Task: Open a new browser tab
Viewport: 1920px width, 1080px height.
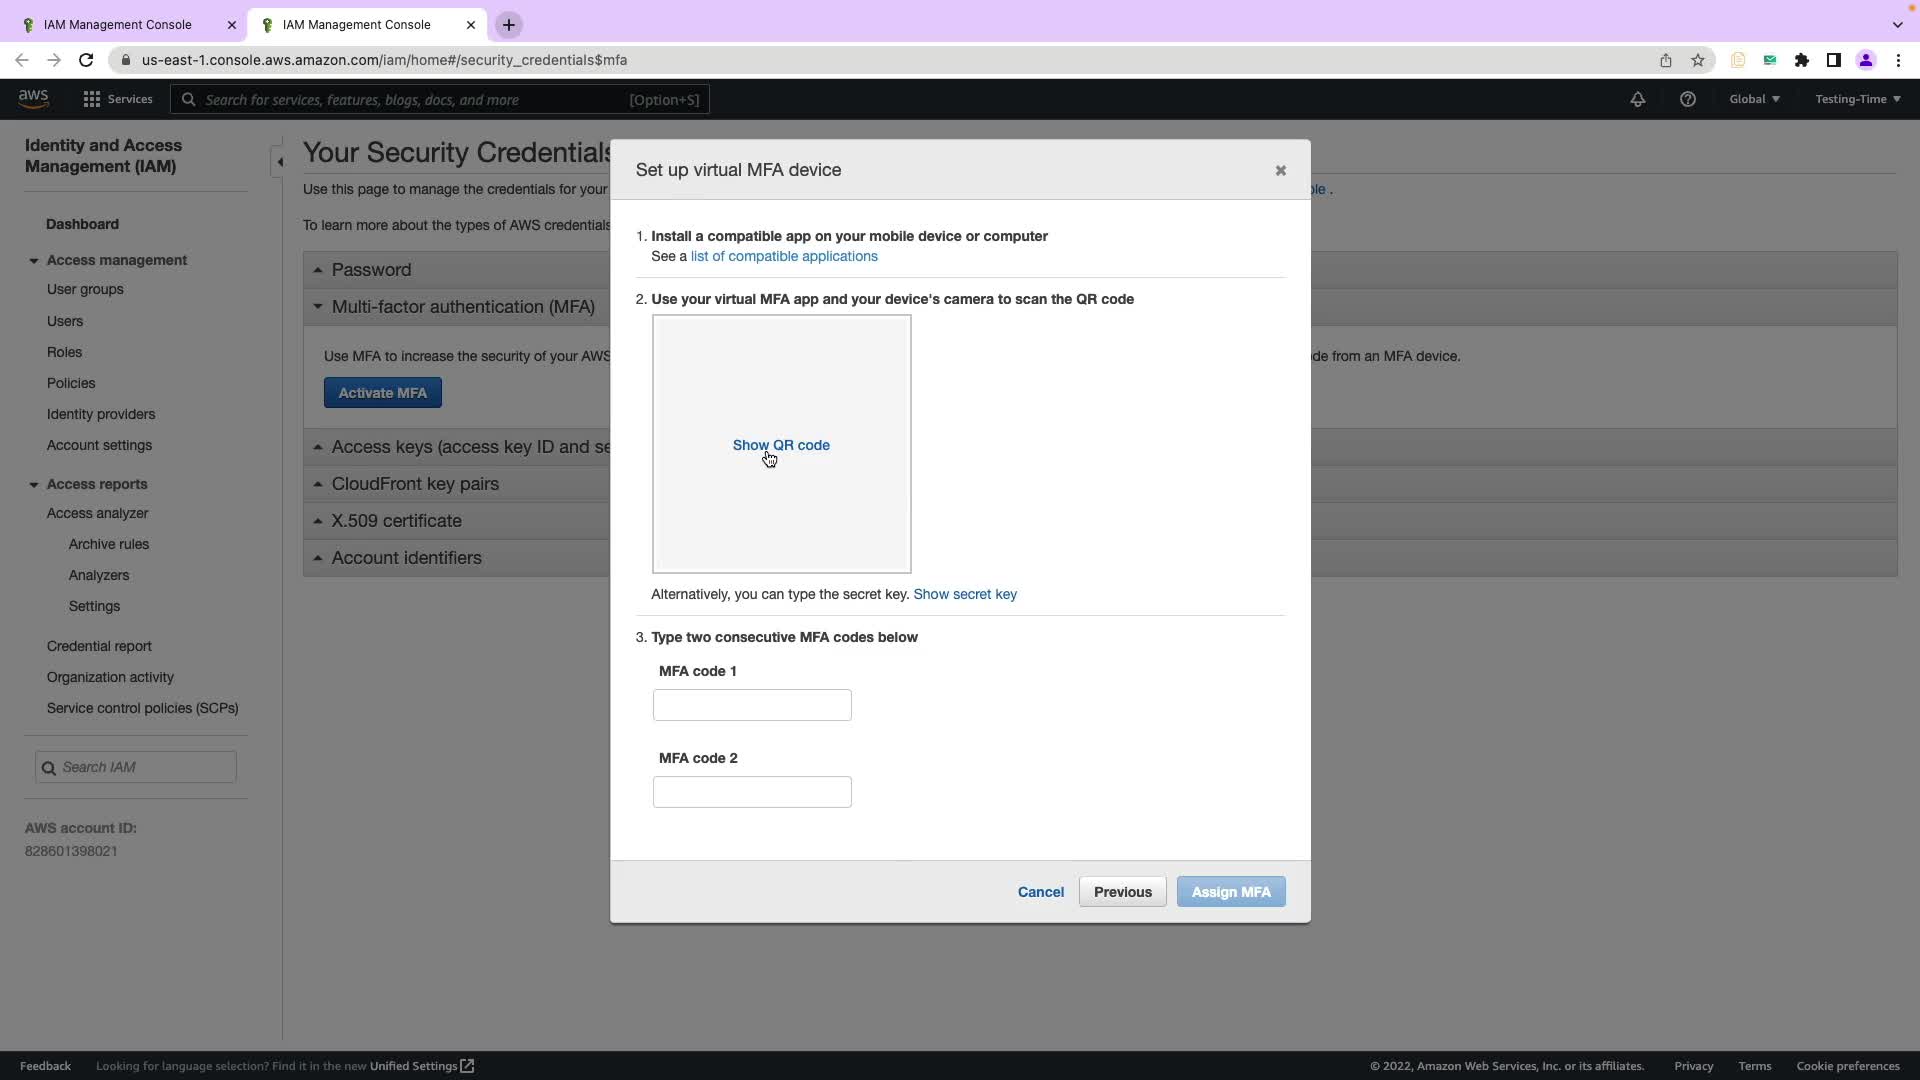Action: pos(508,25)
